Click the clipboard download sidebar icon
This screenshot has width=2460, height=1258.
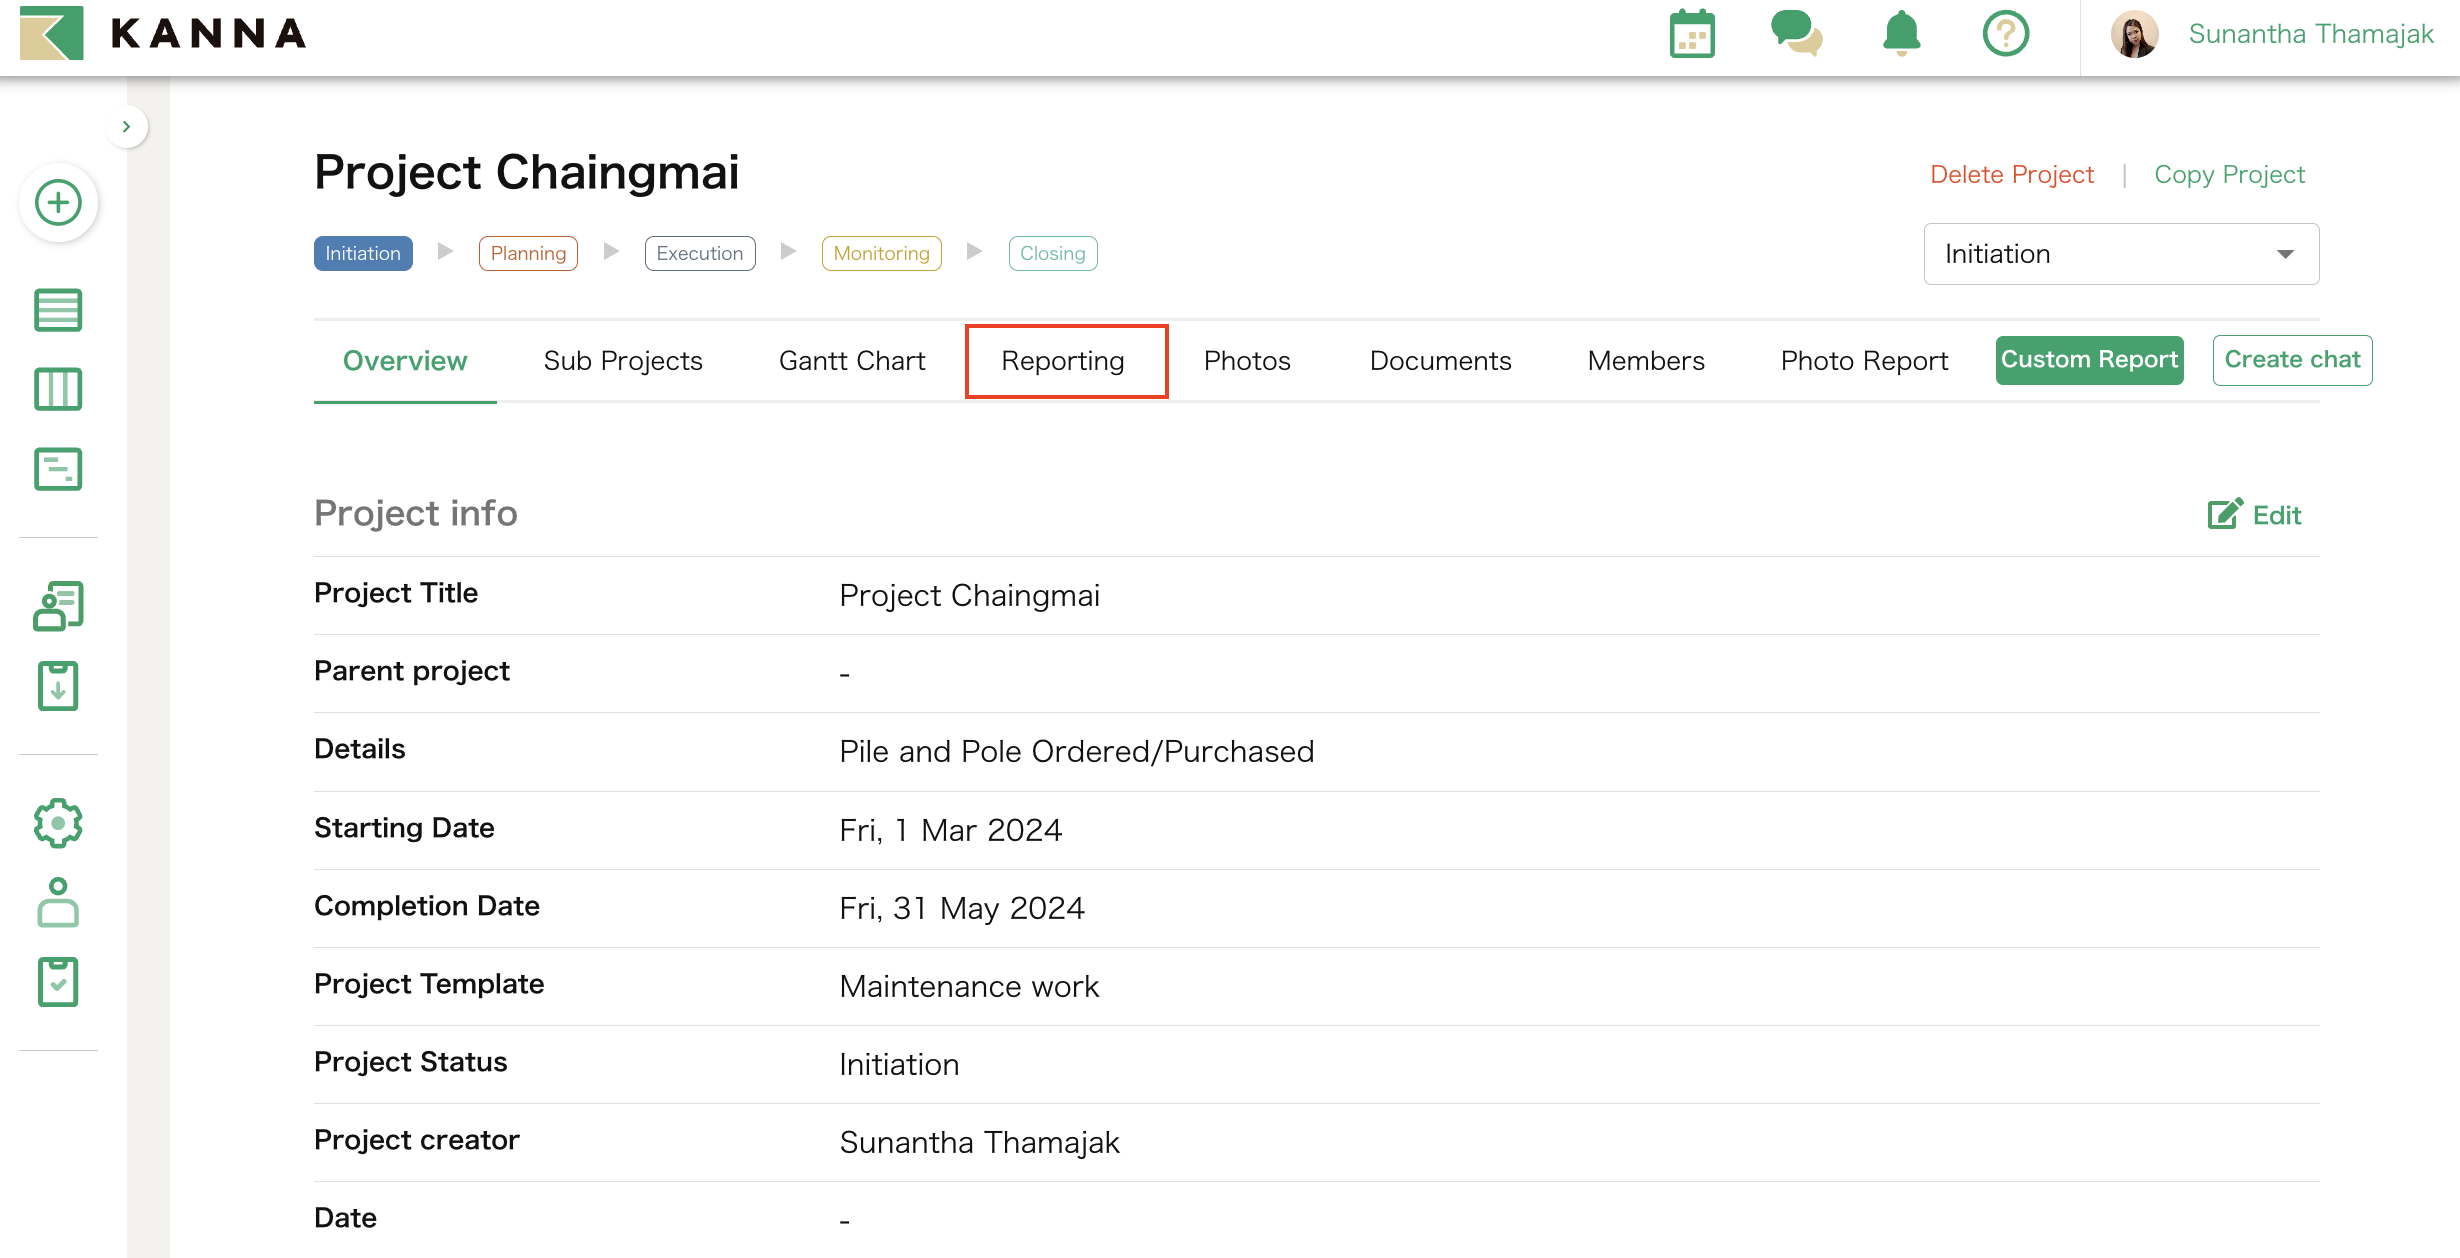(58, 686)
